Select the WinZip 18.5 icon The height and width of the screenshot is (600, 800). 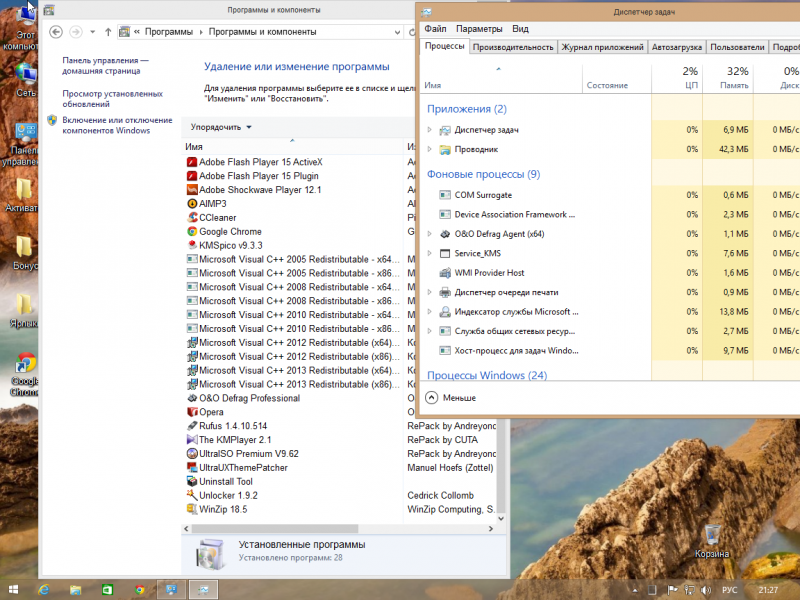tap(192, 509)
